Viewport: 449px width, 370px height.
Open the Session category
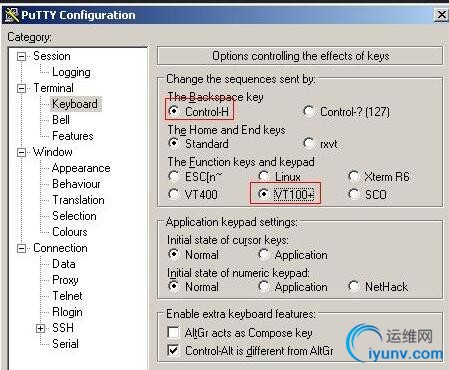click(52, 56)
